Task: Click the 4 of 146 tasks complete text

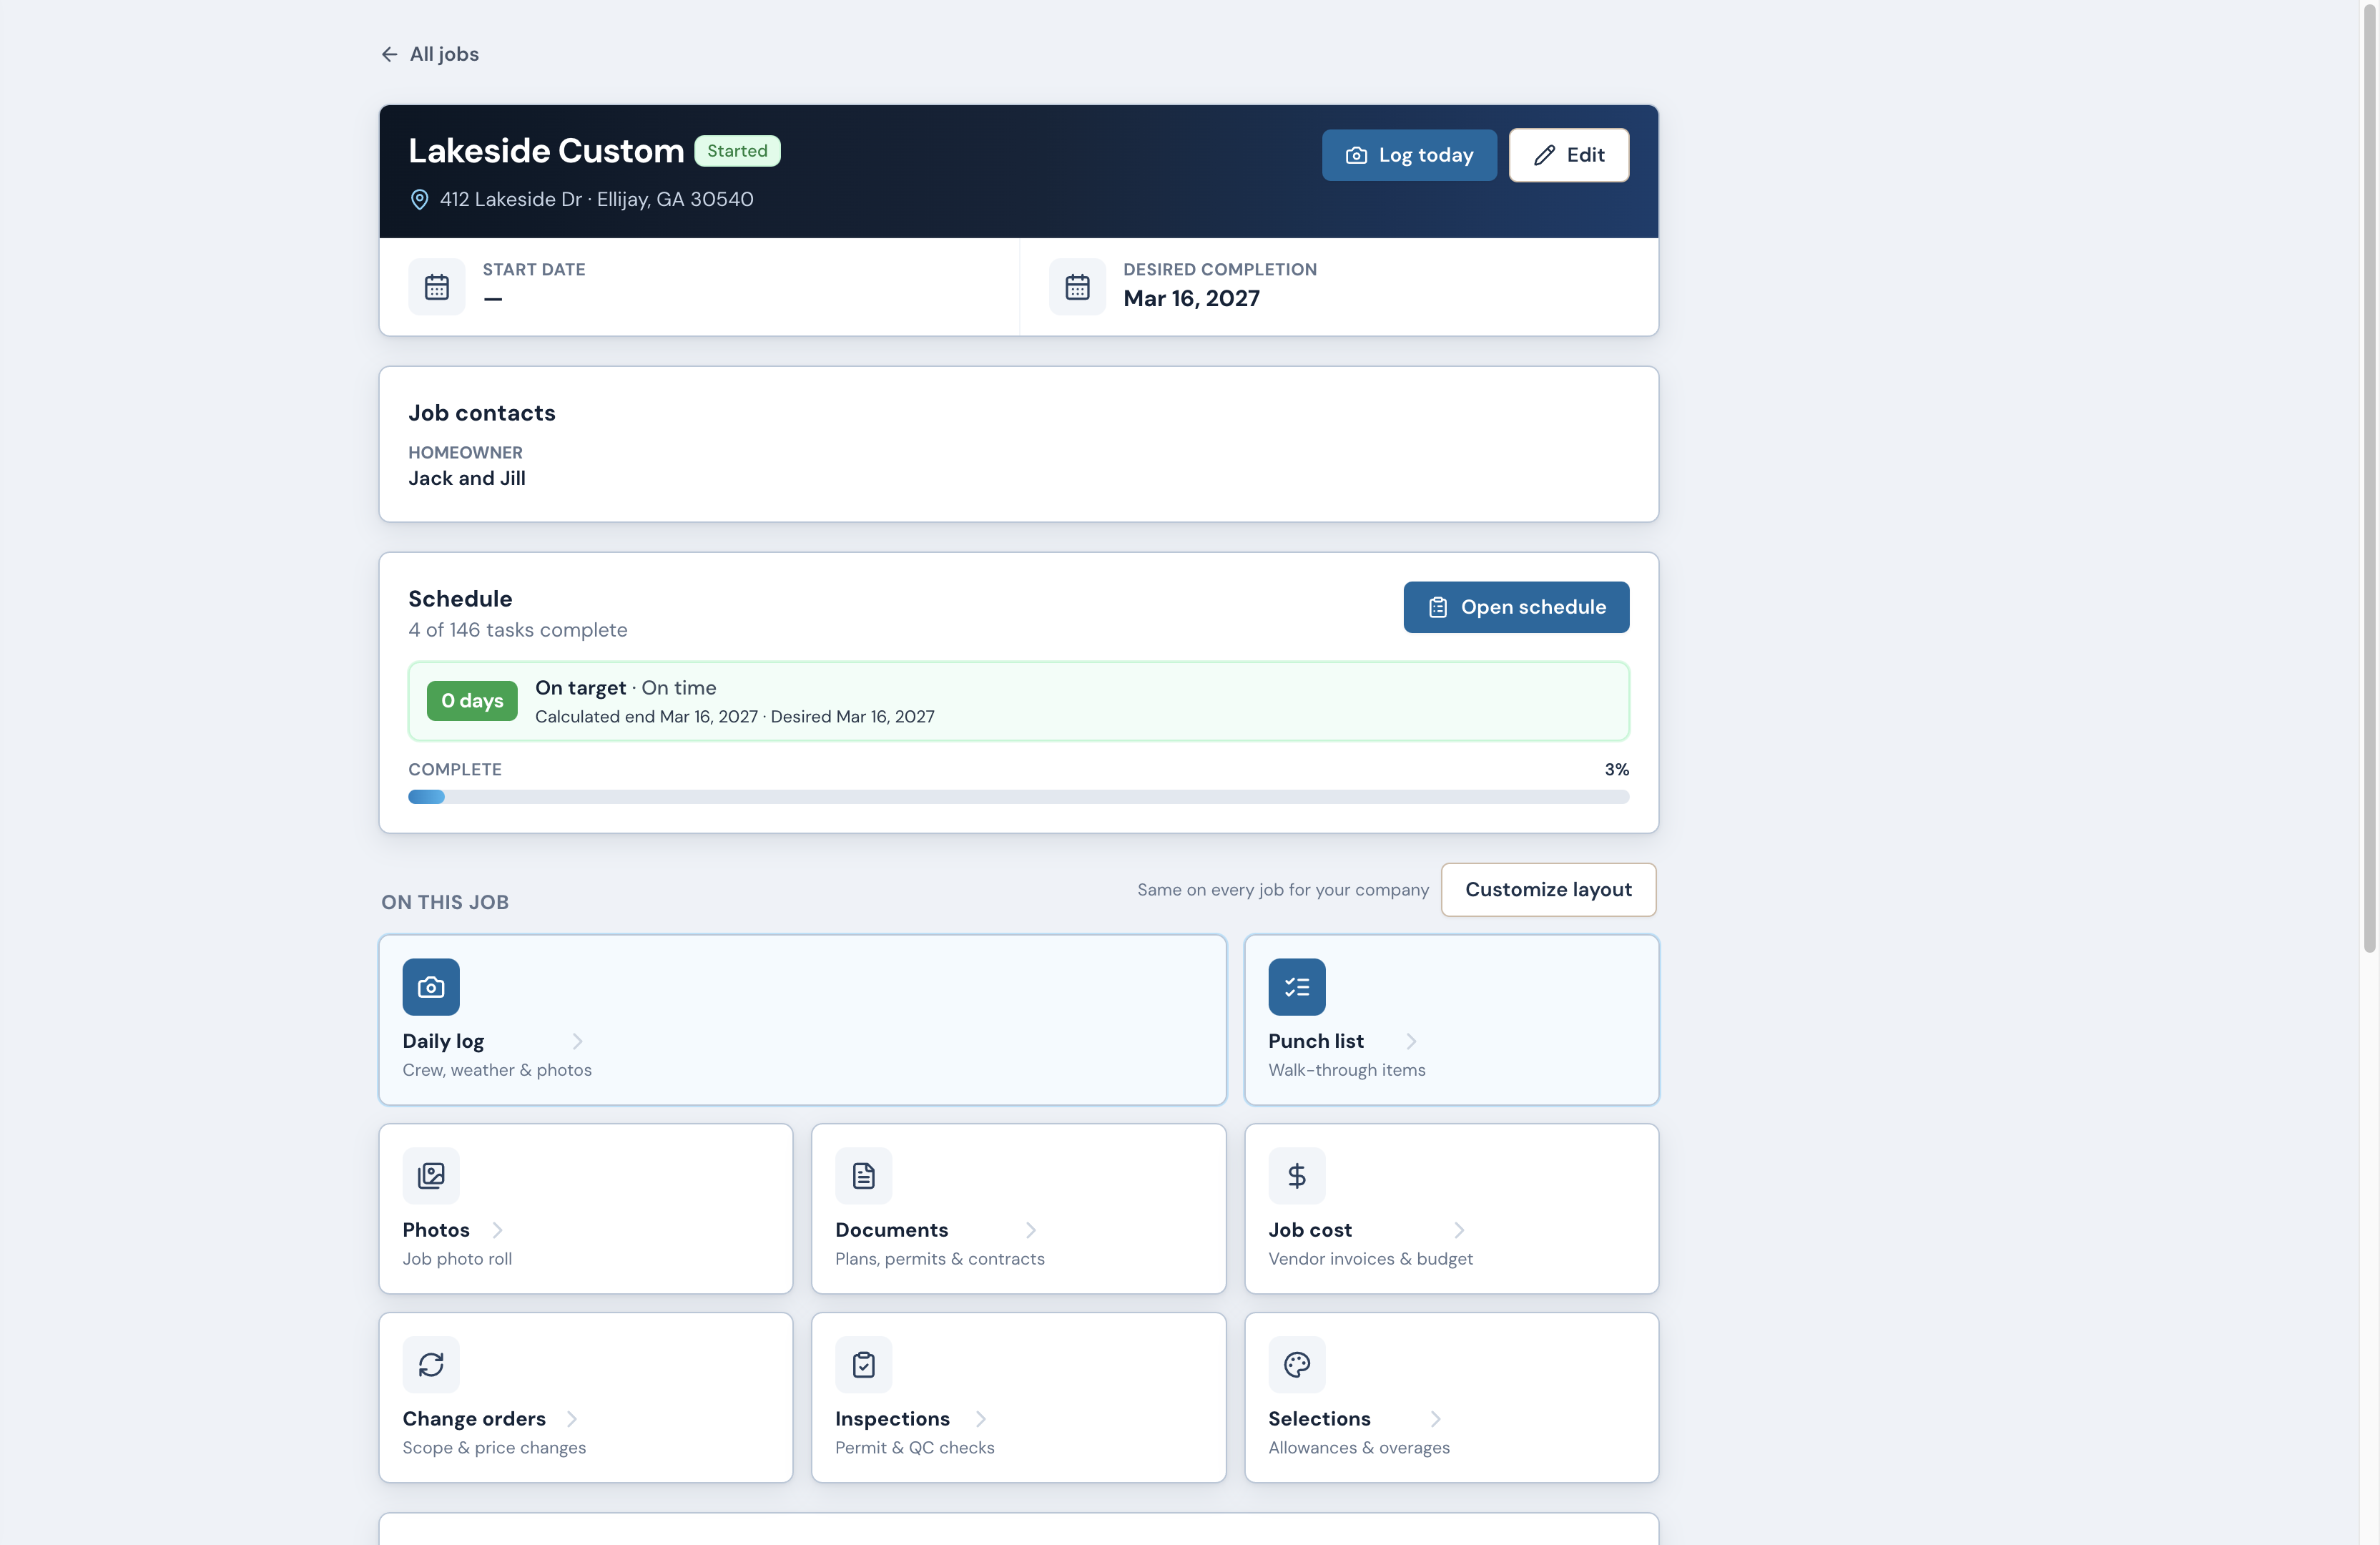Action: point(518,630)
